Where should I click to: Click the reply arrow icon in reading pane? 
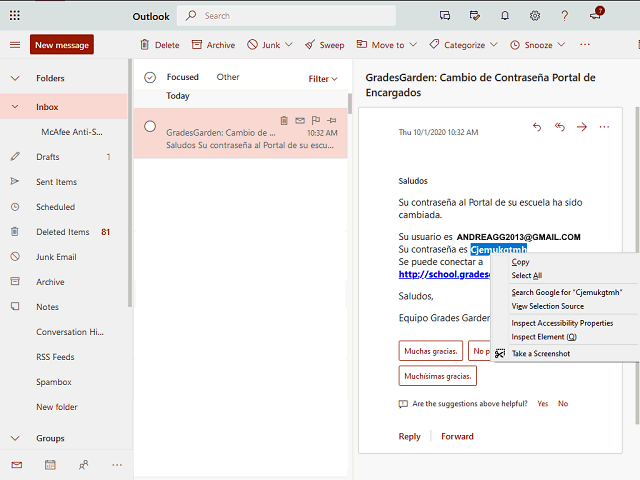537,127
